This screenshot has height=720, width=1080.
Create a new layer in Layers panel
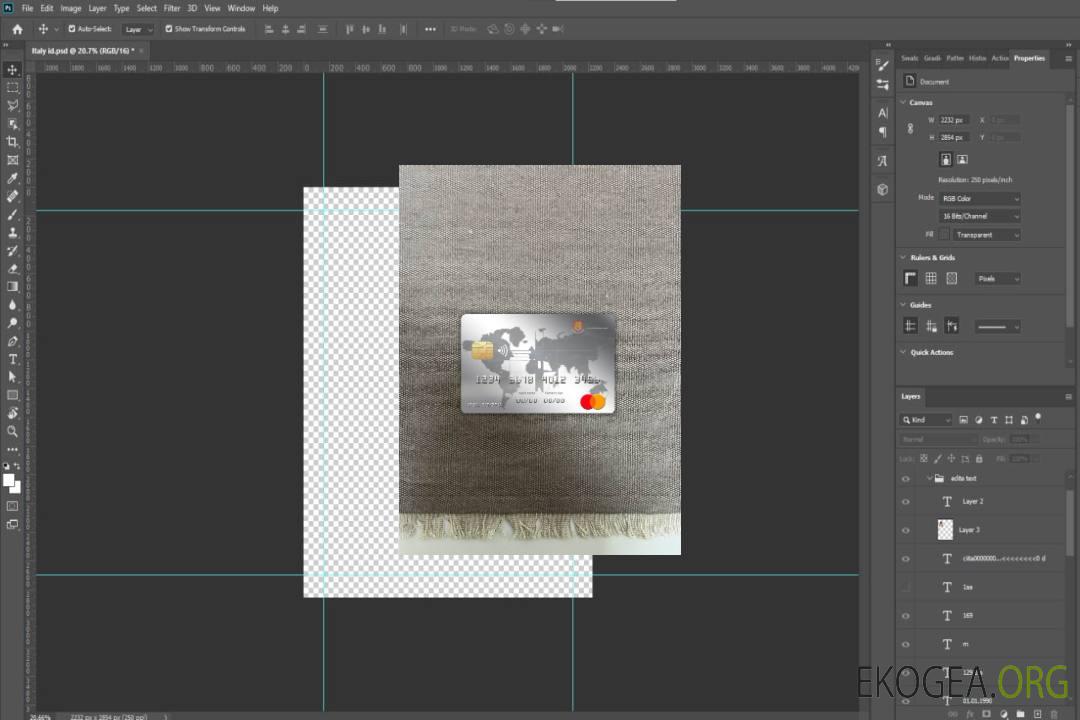1037,714
